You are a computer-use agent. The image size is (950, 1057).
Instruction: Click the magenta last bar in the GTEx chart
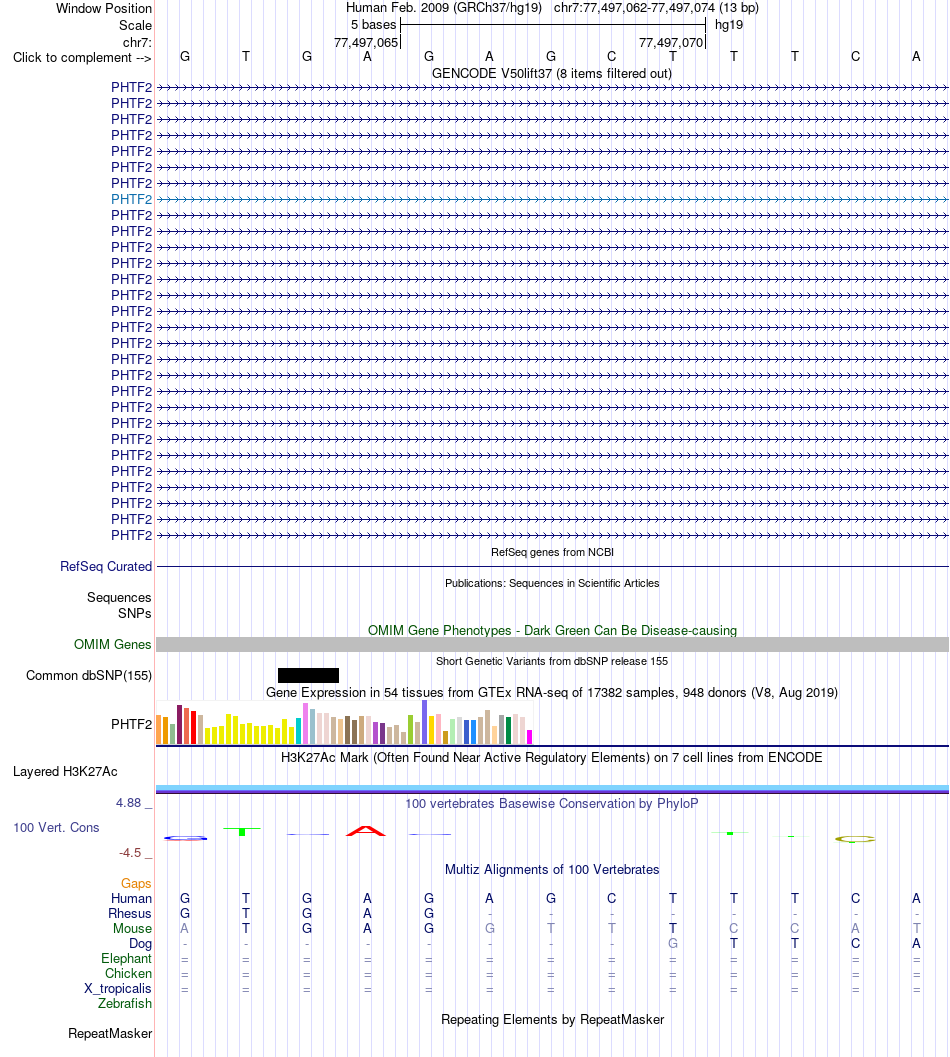coord(529,737)
